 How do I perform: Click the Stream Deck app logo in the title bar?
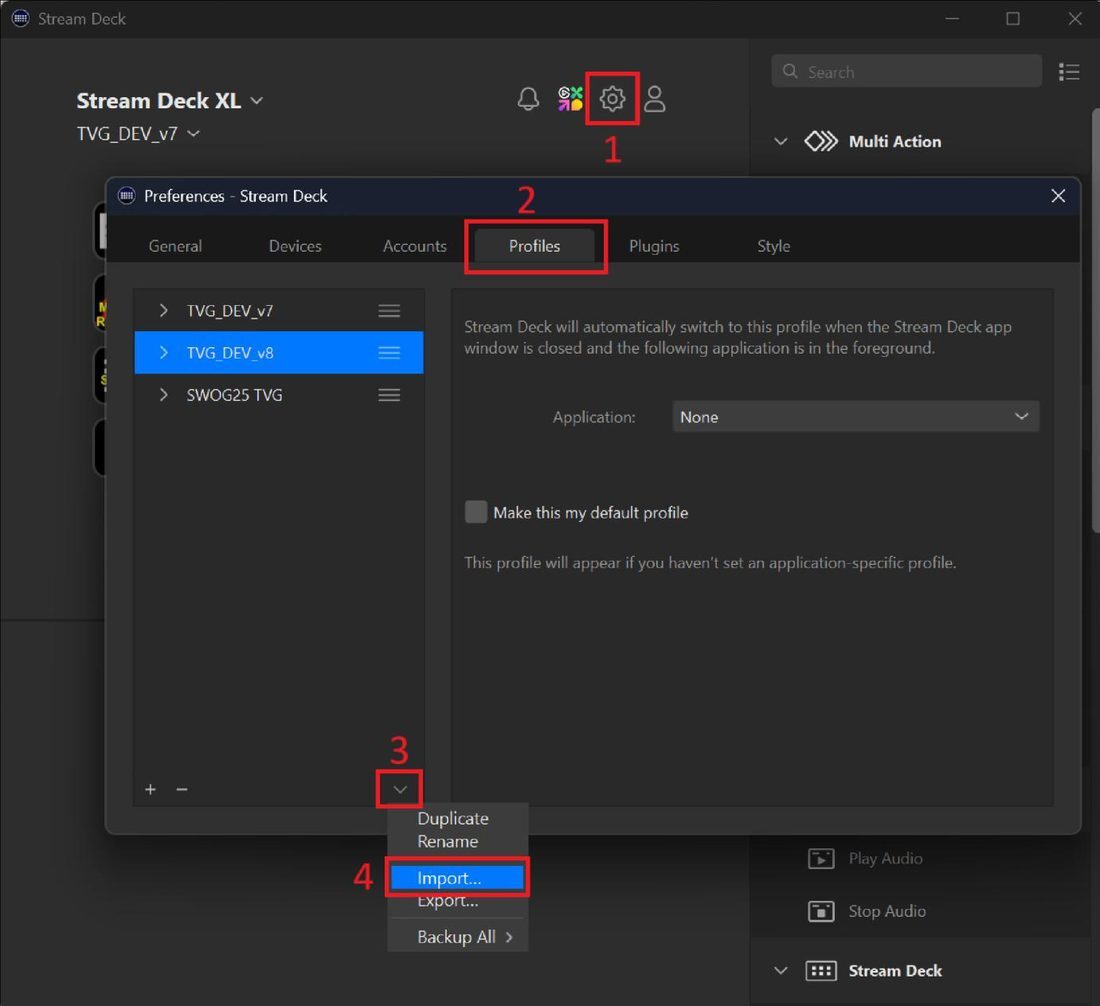[x=20, y=18]
